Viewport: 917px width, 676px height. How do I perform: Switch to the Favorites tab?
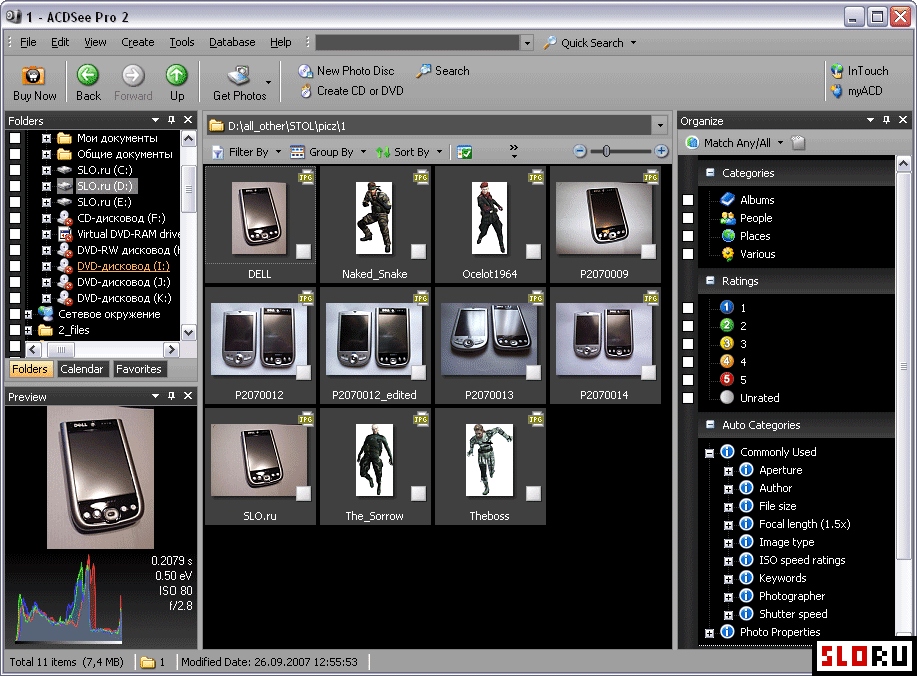click(x=139, y=369)
